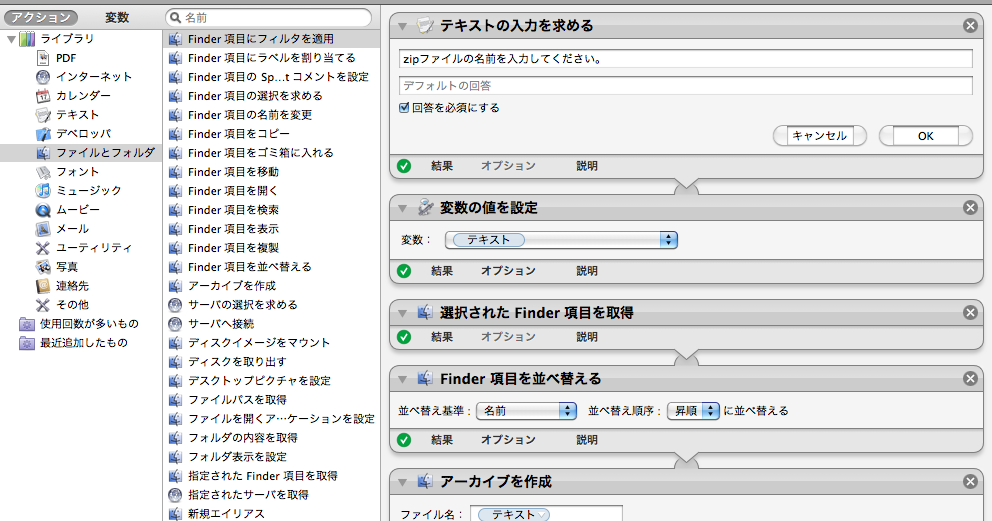The image size is (992, 521).
Task: Select Finder 項目の名前を変更 action
Action: (271, 115)
